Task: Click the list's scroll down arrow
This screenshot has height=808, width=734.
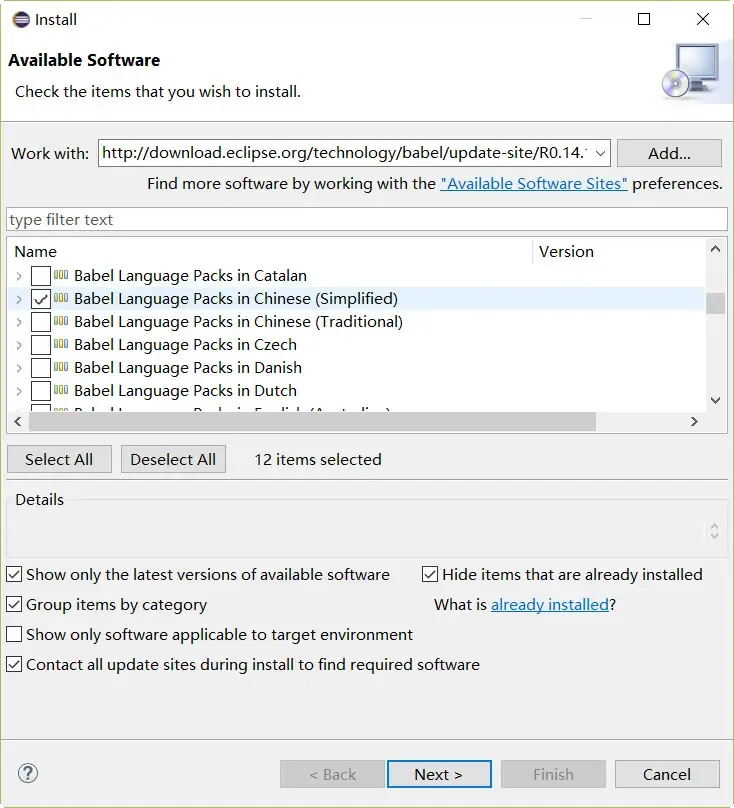Action: pyautogui.click(x=715, y=400)
